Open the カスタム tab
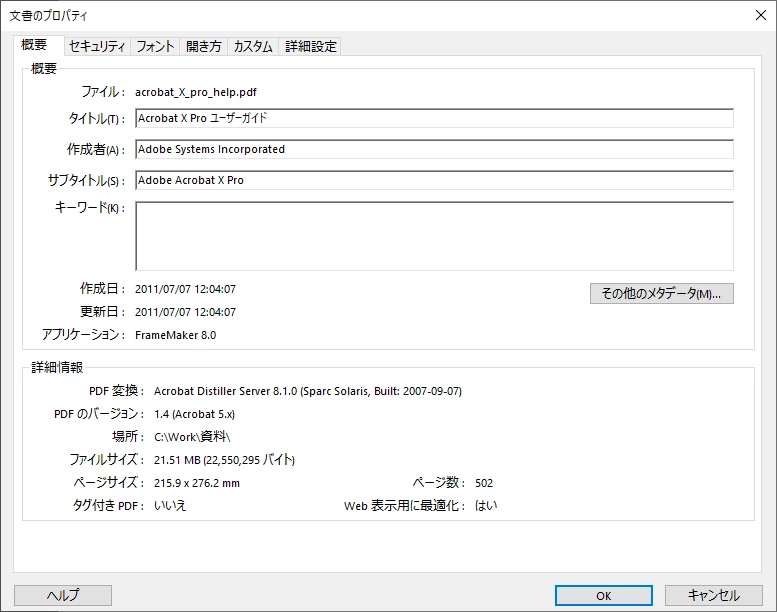 point(253,46)
